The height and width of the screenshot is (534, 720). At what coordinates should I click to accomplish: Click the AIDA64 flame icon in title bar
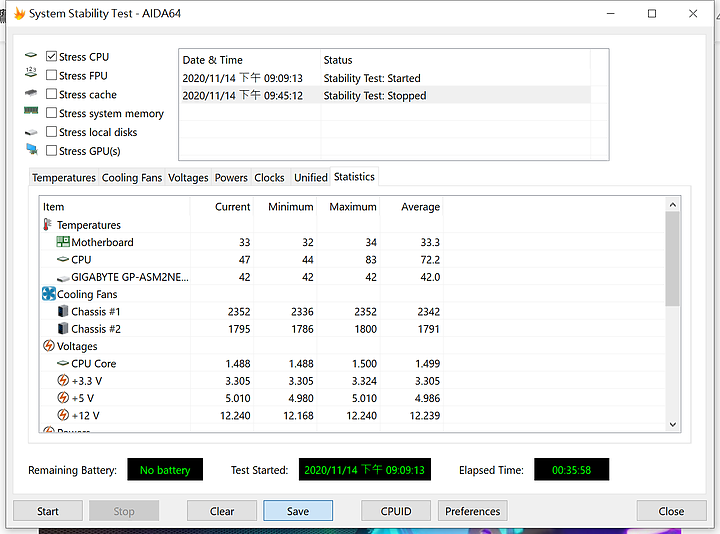point(19,13)
